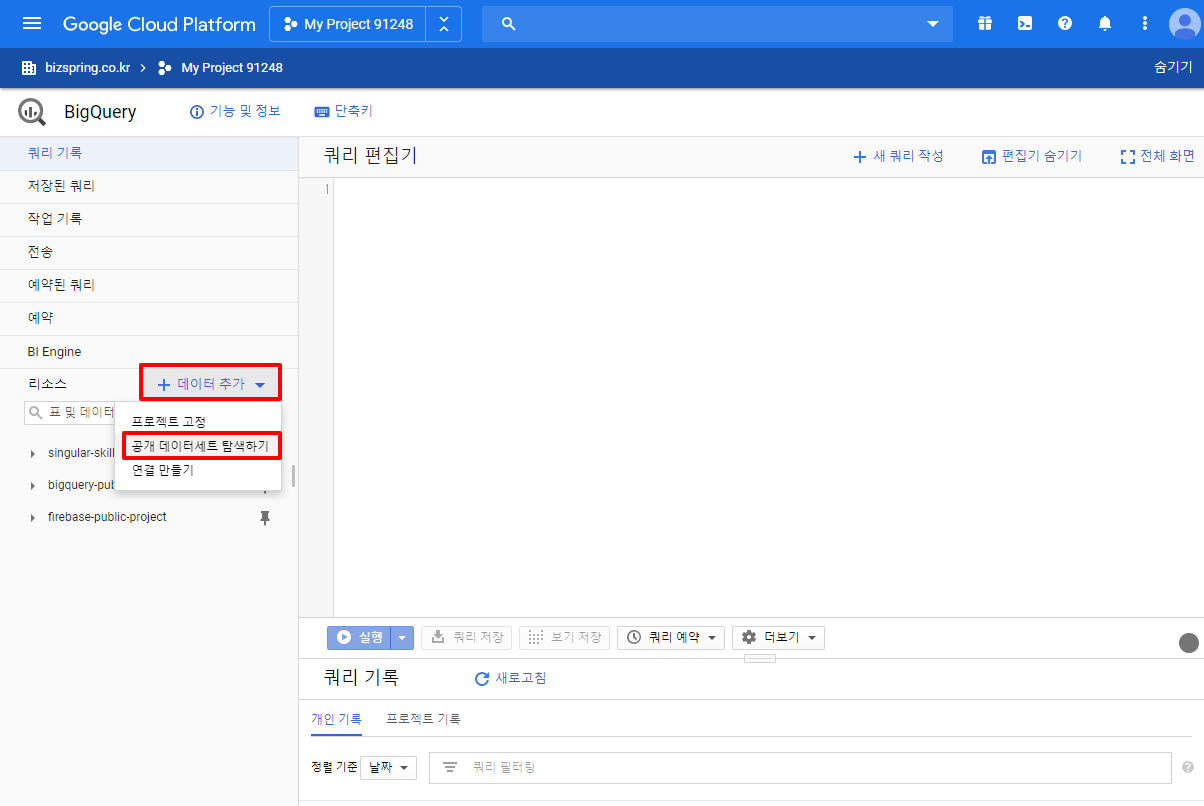Open the notifications bell icon
Viewport: 1204px width, 806px height.
pyautogui.click(x=1104, y=23)
